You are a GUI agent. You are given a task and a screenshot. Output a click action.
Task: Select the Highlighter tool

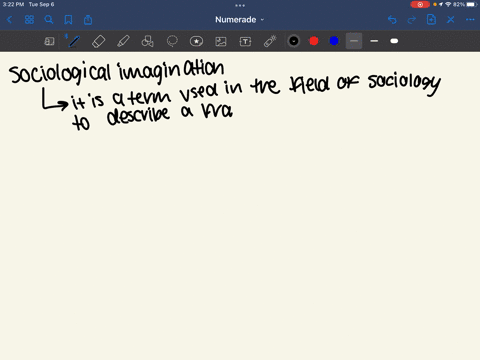pos(123,41)
